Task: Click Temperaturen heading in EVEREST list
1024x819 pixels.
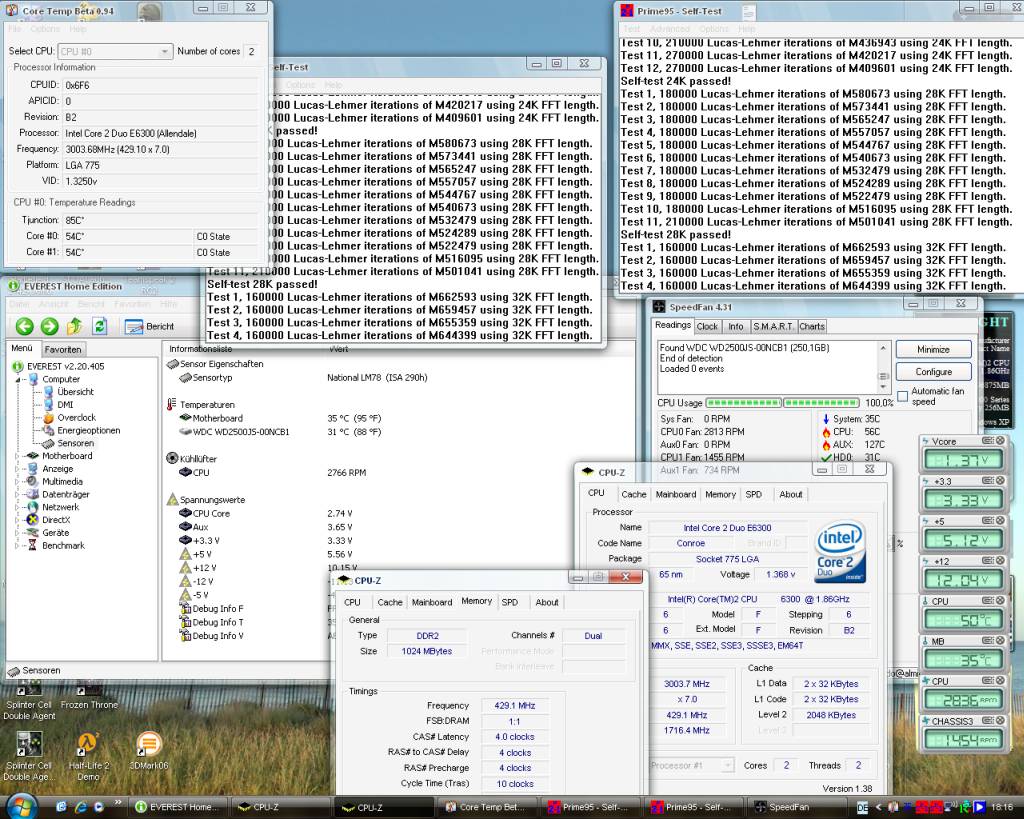Action: (207, 405)
